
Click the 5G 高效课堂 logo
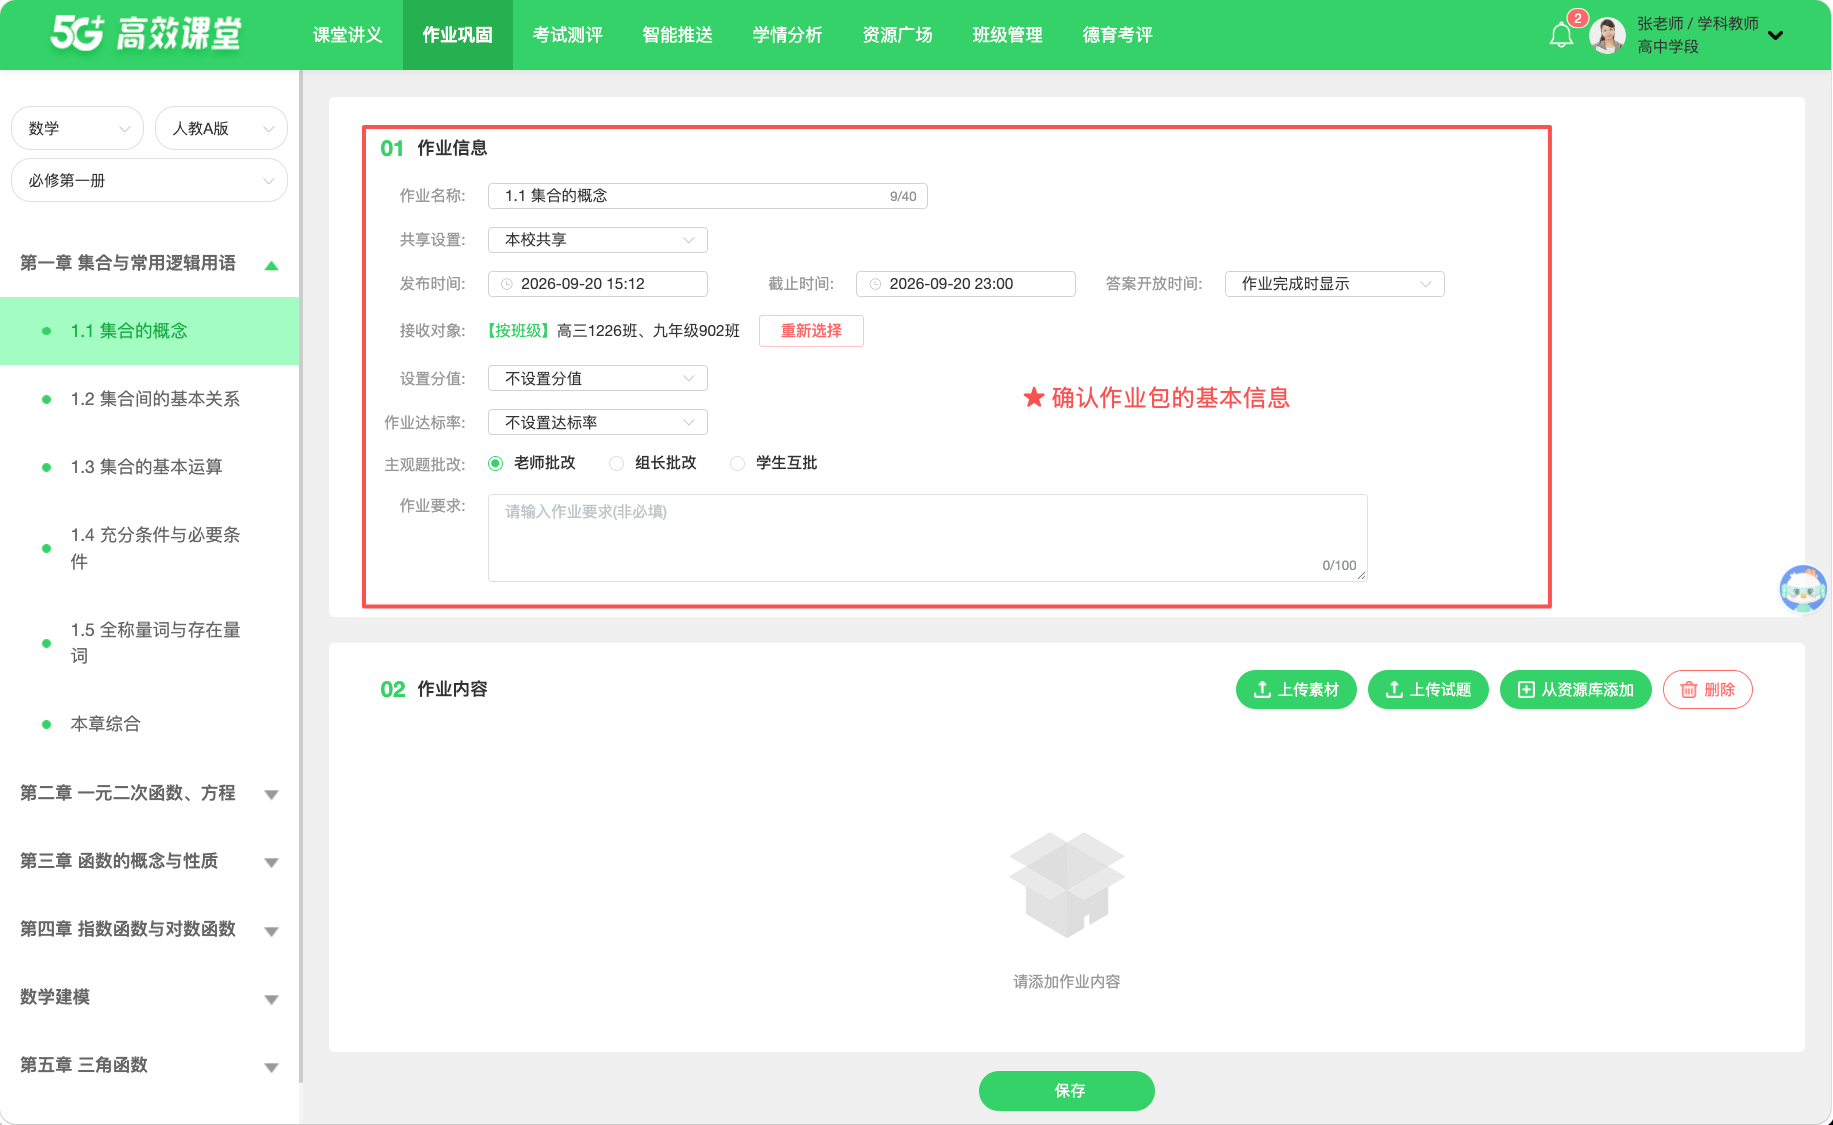pyautogui.click(x=146, y=34)
